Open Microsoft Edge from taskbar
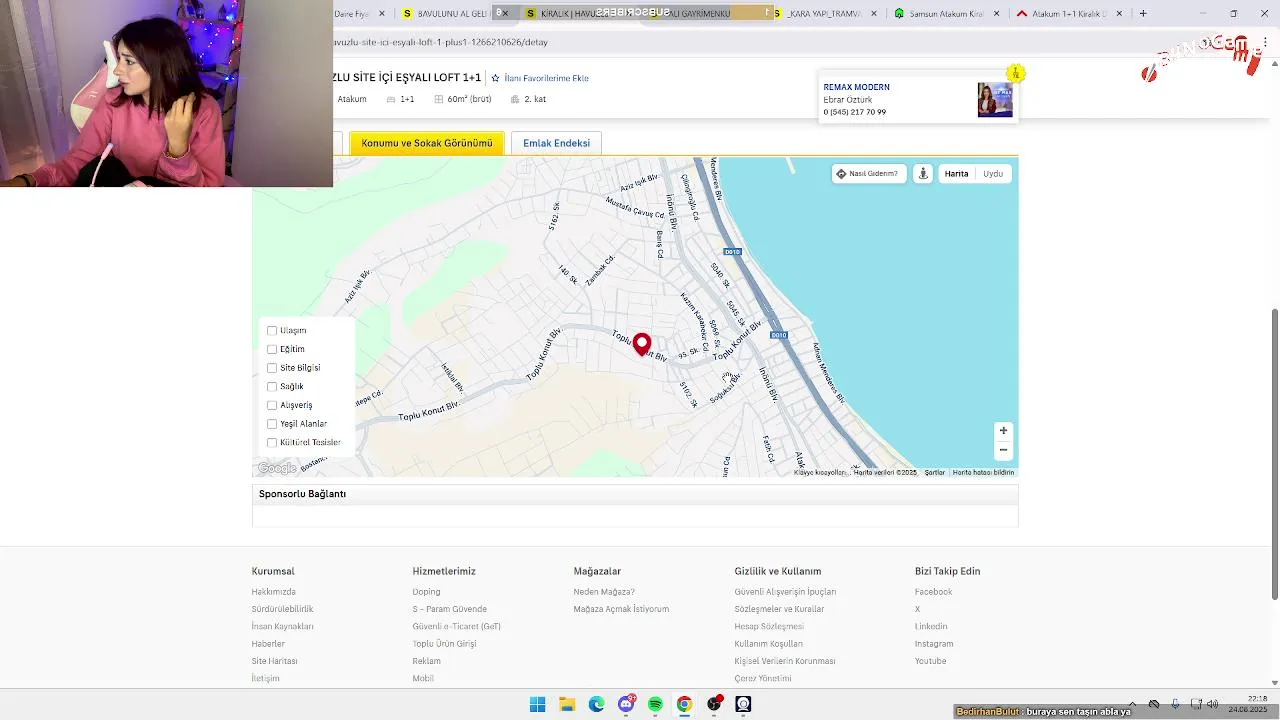 597,704
